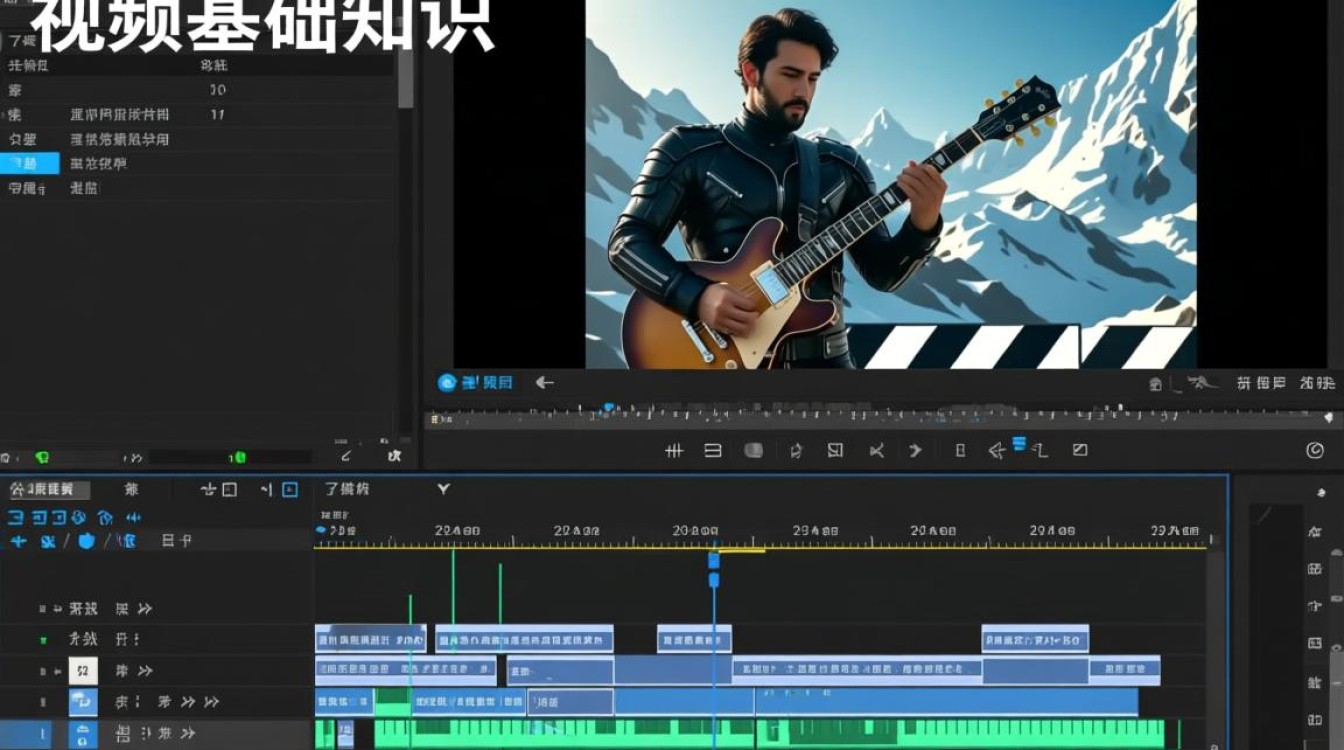Screen dimensions: 1344x750
Task: Click the triple vertical bars icon in preview controls
Action: (x=674, y=451)
